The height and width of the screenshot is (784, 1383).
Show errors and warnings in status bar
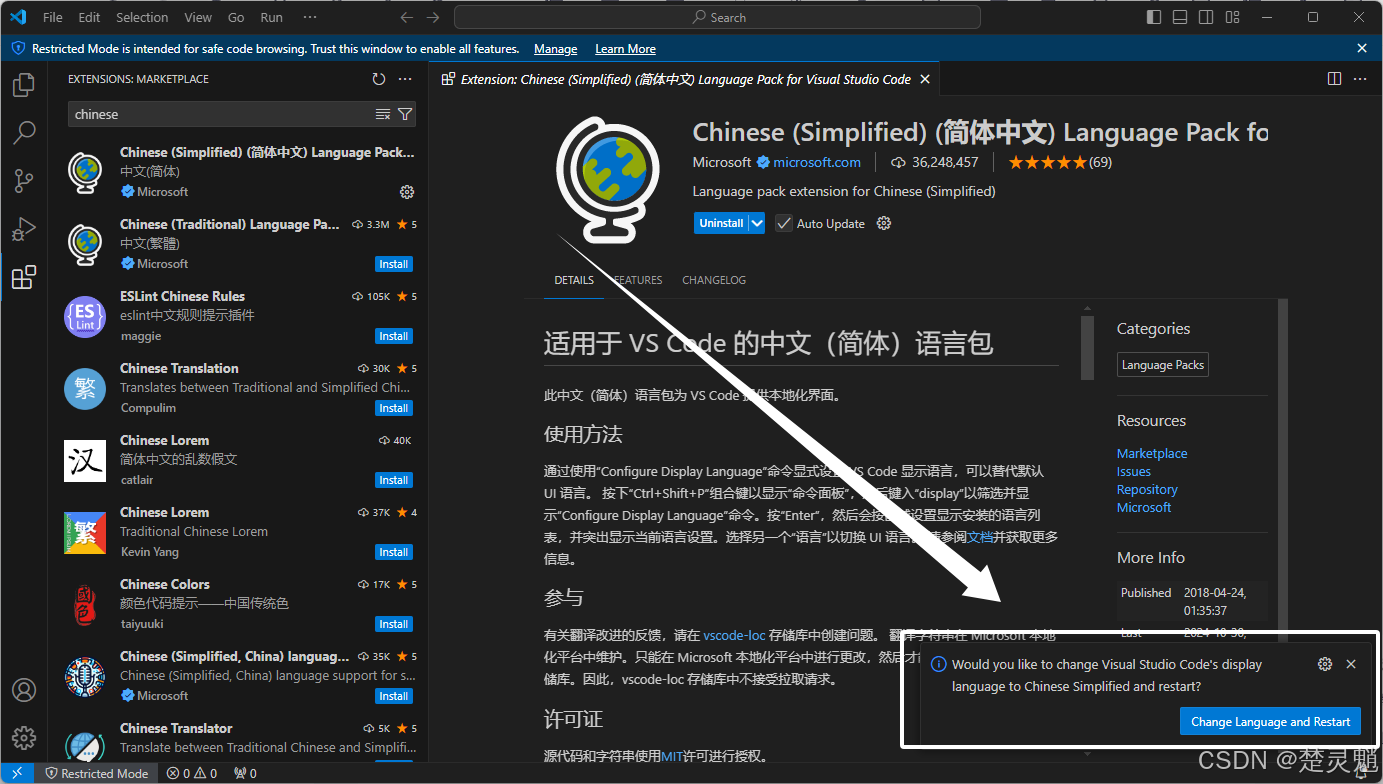pos(192,773)
